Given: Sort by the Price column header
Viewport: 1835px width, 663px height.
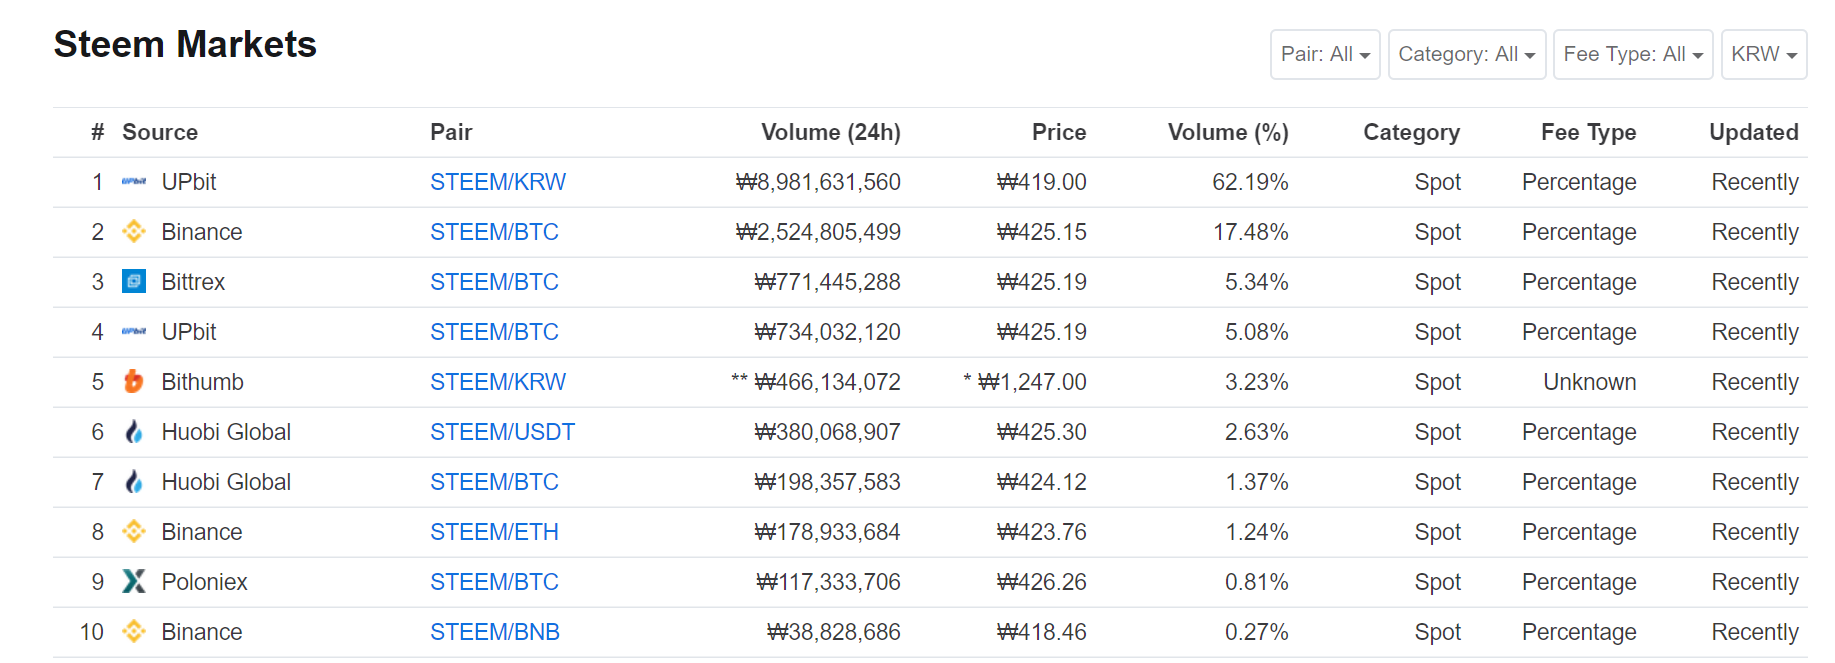Looking at the screenshot, I should coord(1059,132).
